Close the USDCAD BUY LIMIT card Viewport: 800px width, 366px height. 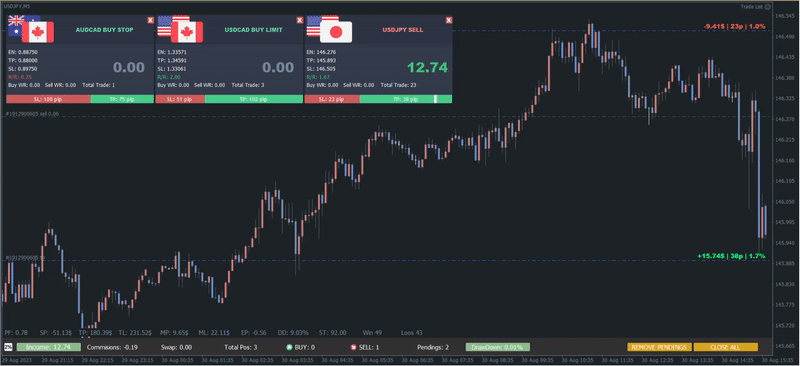[x=299, y=20]
